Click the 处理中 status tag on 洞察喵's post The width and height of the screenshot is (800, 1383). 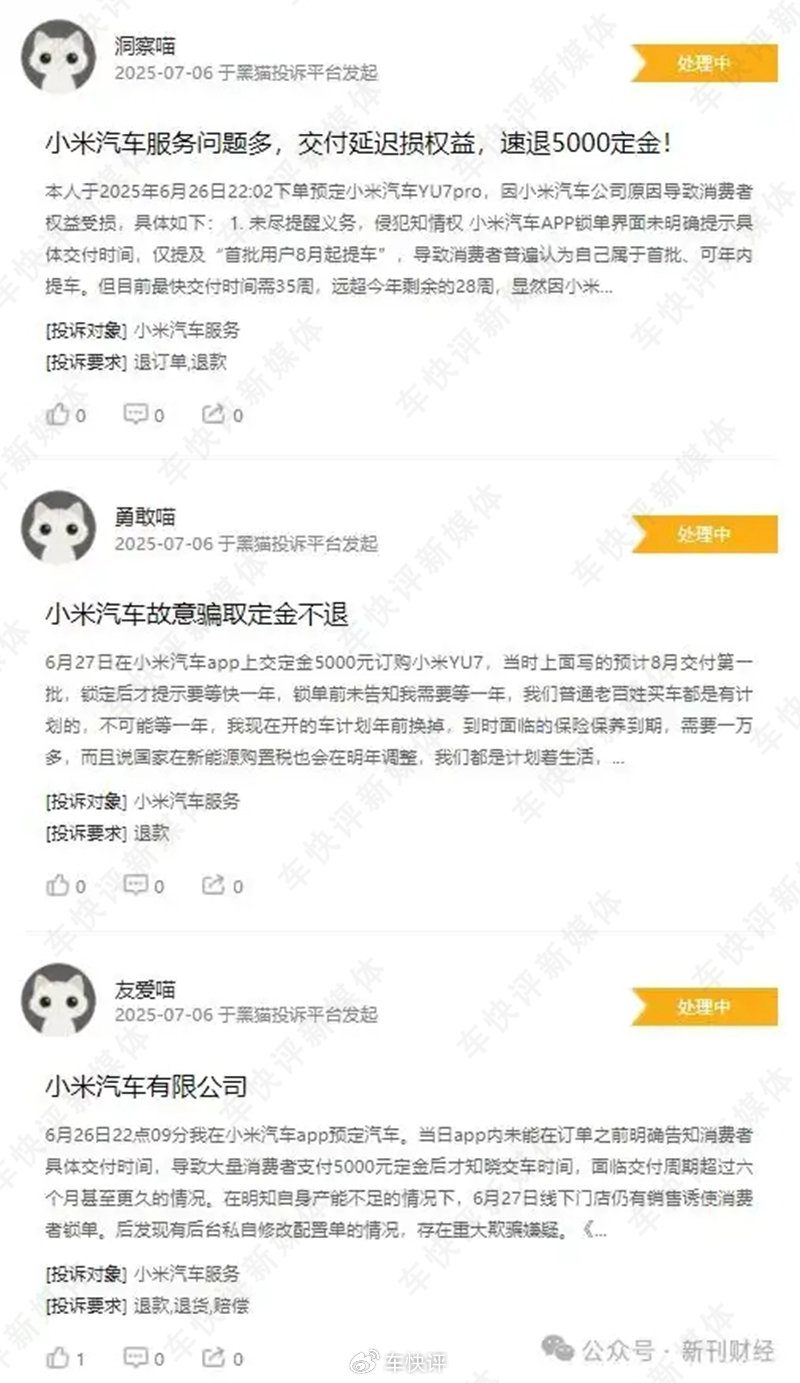click(704, 63)
